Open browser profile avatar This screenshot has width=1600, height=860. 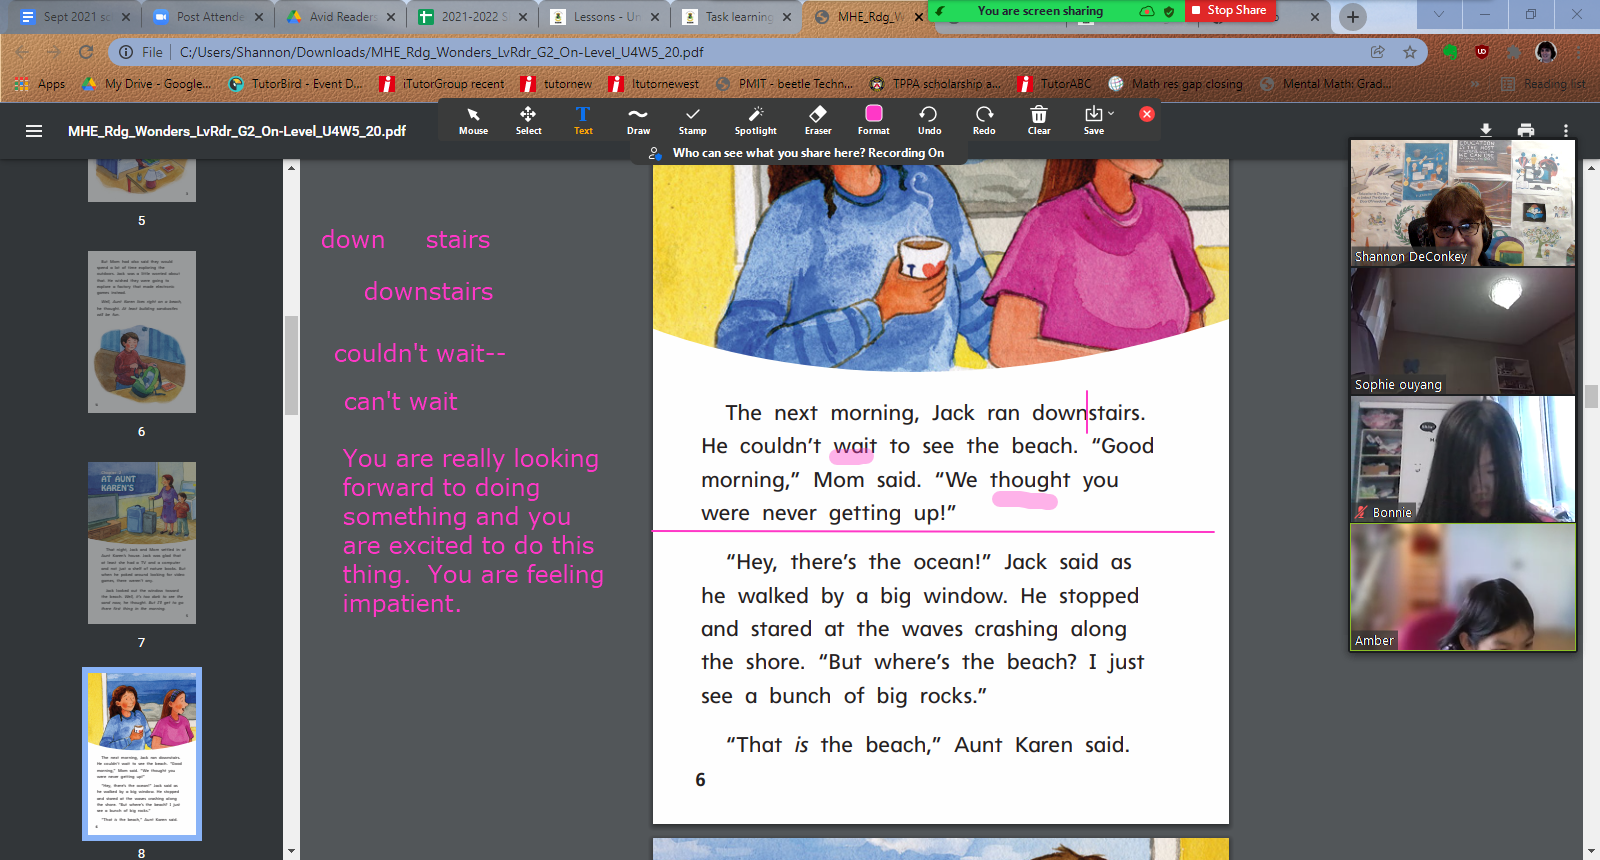coord(1546,52)
